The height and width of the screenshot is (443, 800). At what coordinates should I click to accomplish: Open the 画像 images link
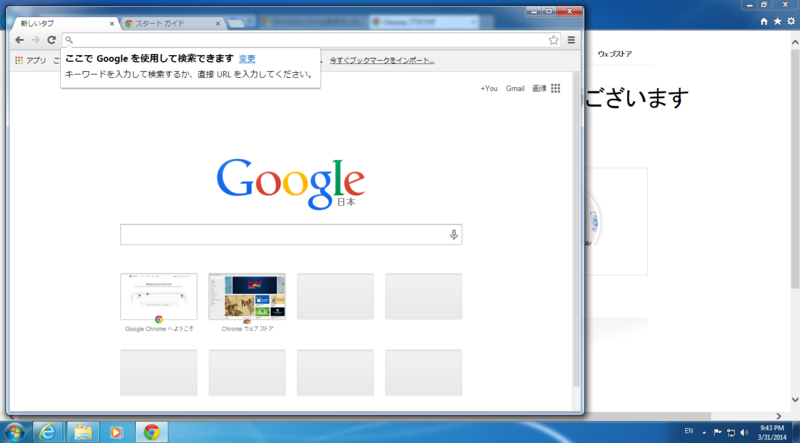(x=539, y=88)
